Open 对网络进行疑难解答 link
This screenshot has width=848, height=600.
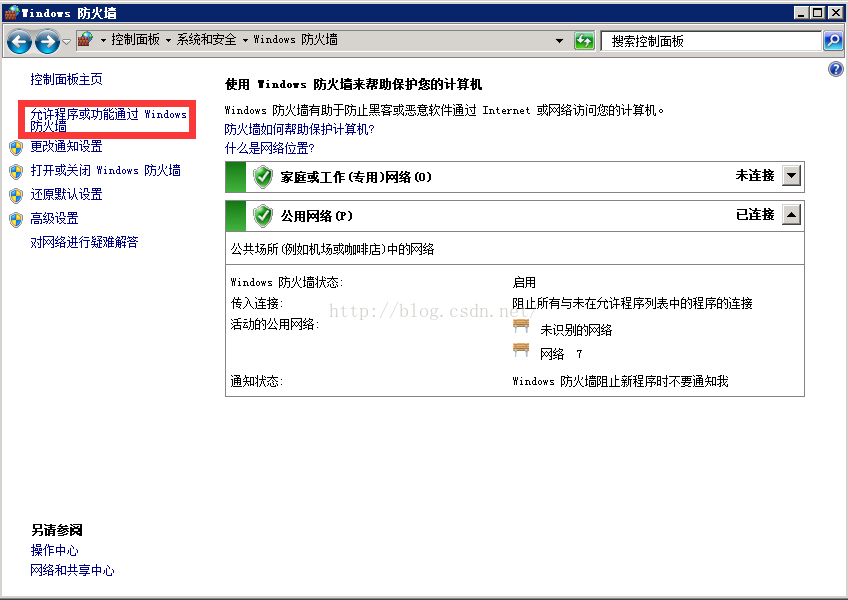pos(84,242)
